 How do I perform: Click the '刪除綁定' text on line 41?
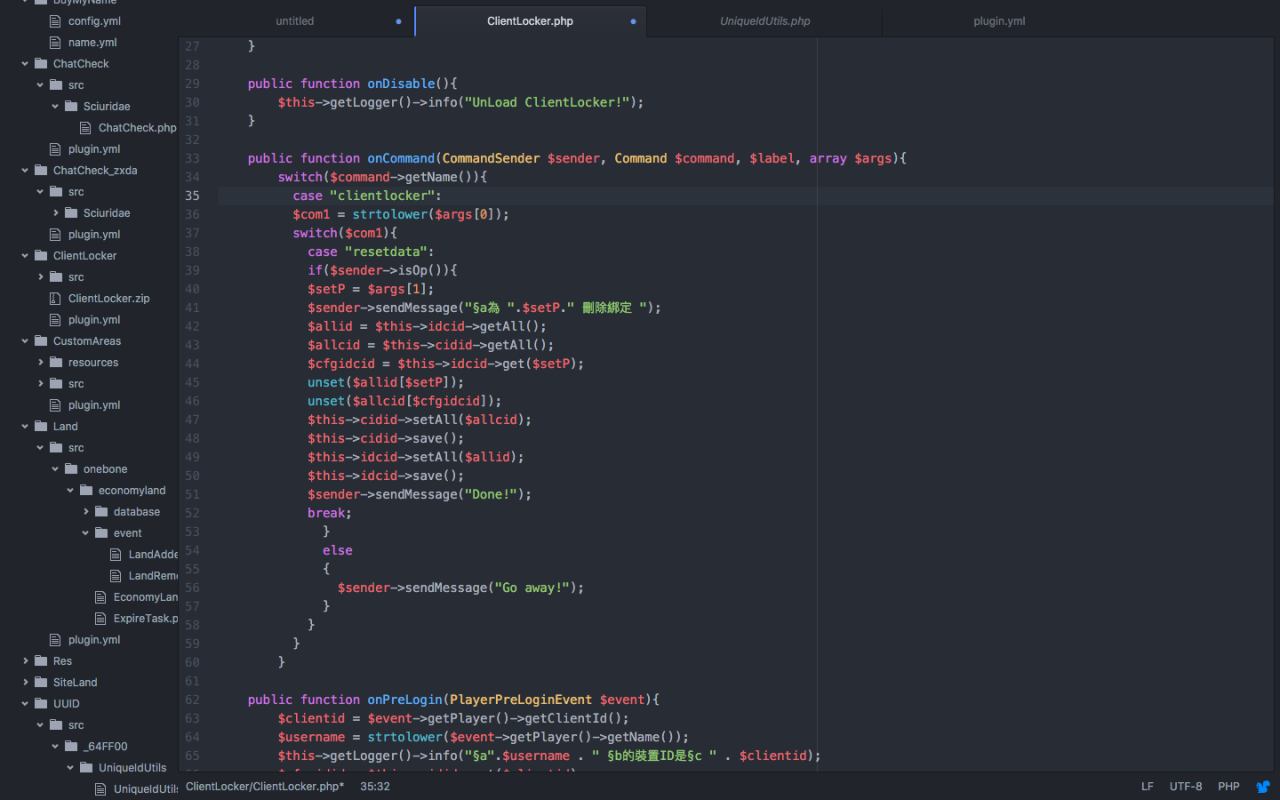[x=607, y=308]
